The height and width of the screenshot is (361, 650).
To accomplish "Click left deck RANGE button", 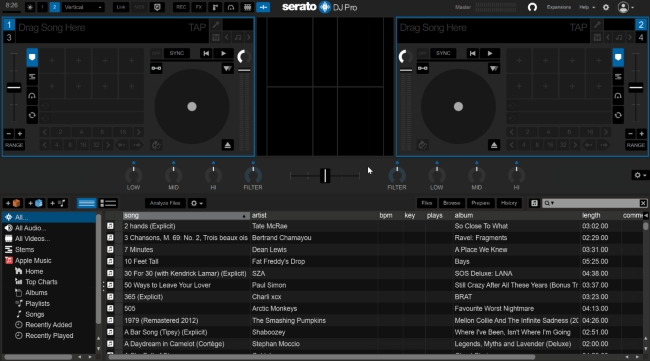I will [14, 145].
